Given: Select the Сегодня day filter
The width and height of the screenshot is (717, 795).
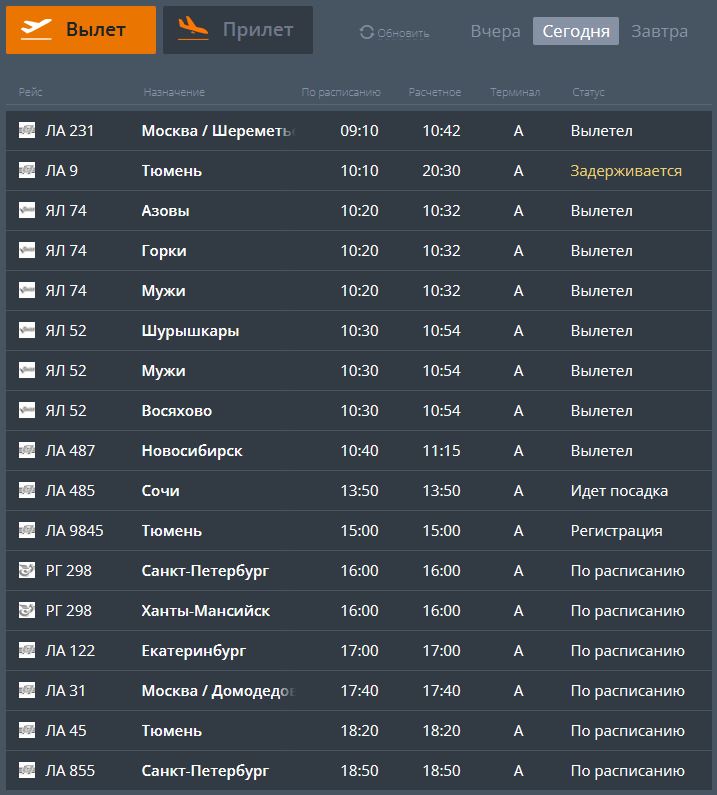Looking at the screenshot, I should [x=576, y=31].
